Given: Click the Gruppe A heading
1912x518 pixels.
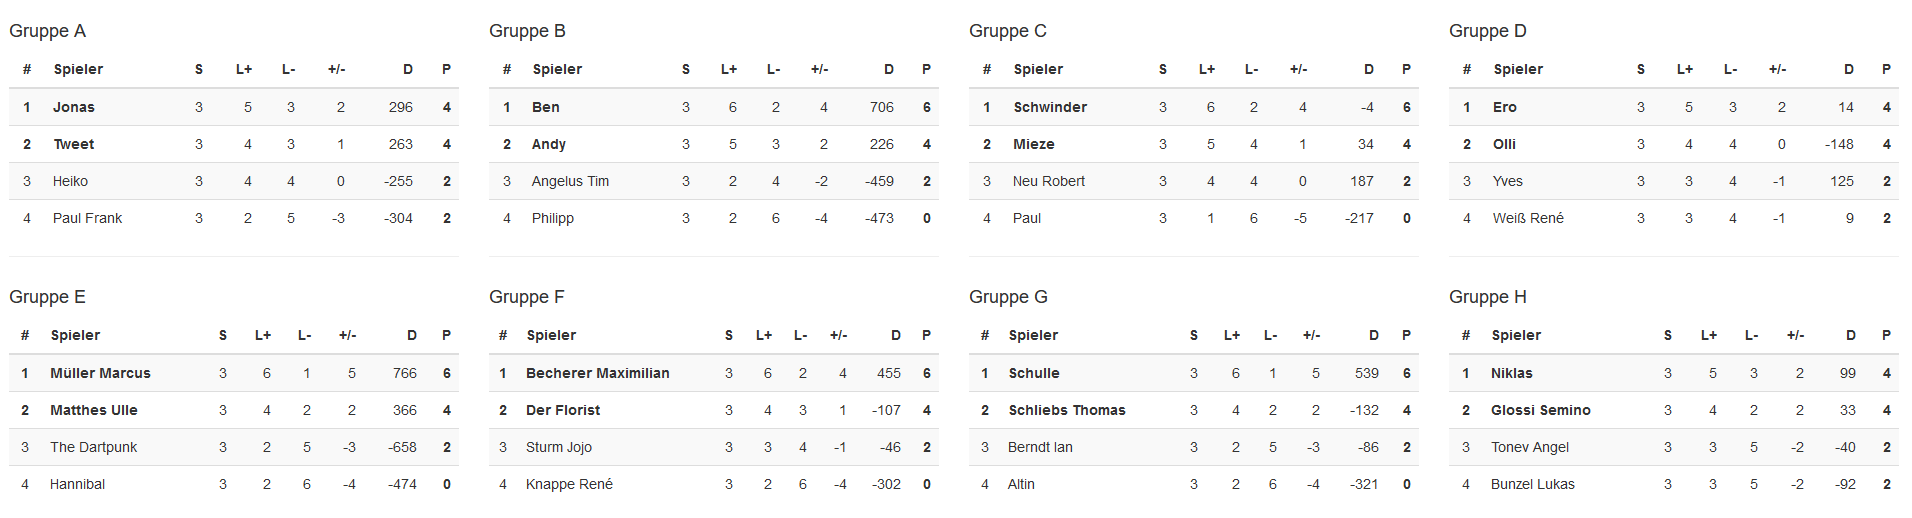Looking at the screenshot, I should pos(47,31).
